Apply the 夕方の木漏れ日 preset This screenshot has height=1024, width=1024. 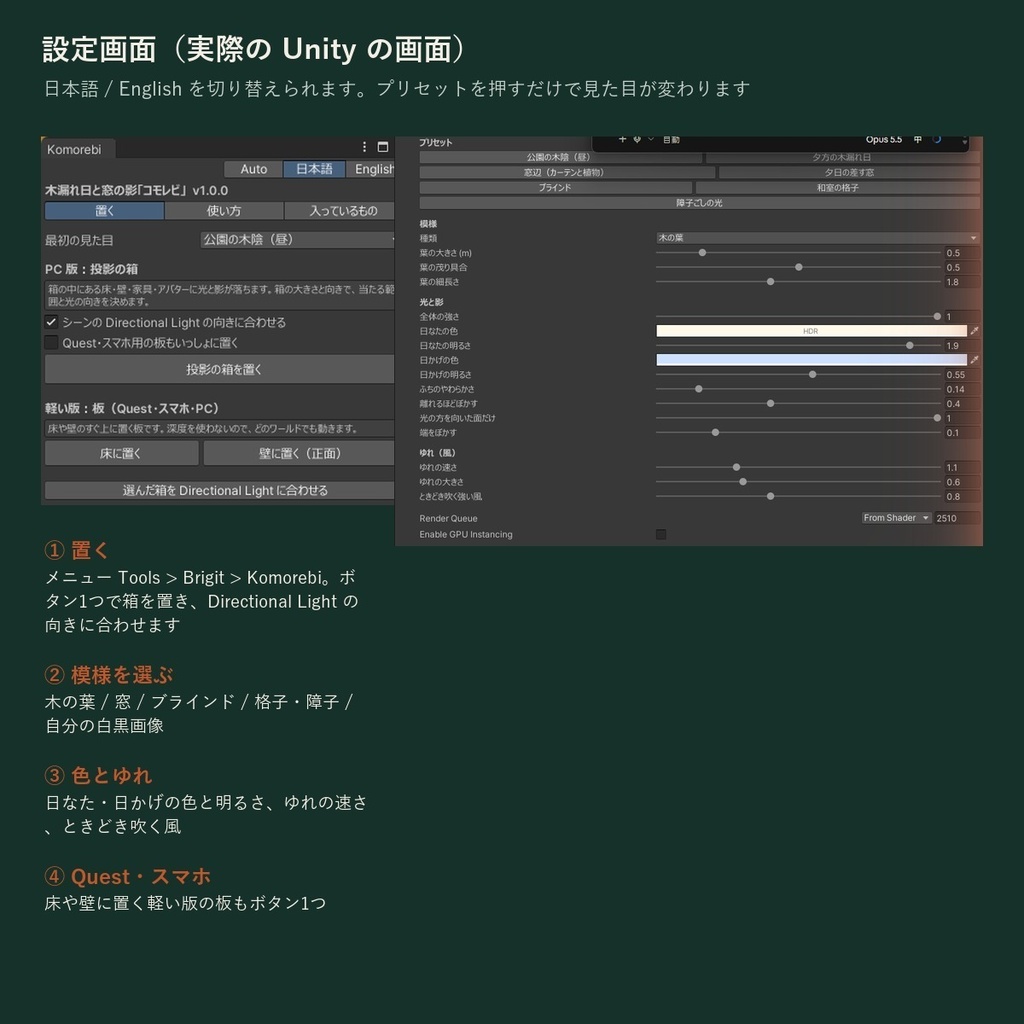click(842, 157)
